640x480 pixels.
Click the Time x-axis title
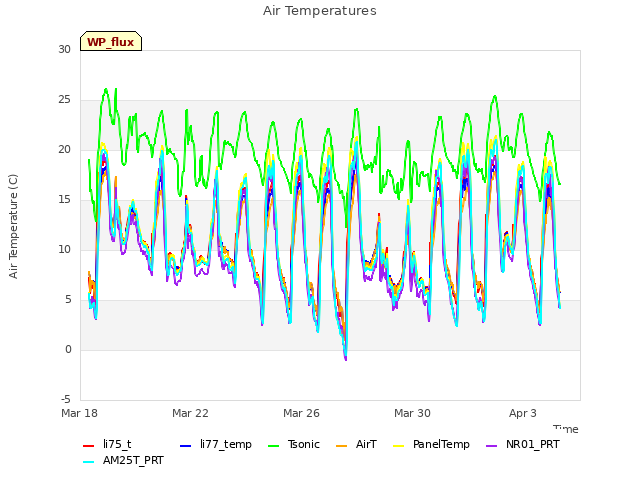(566, 429)
